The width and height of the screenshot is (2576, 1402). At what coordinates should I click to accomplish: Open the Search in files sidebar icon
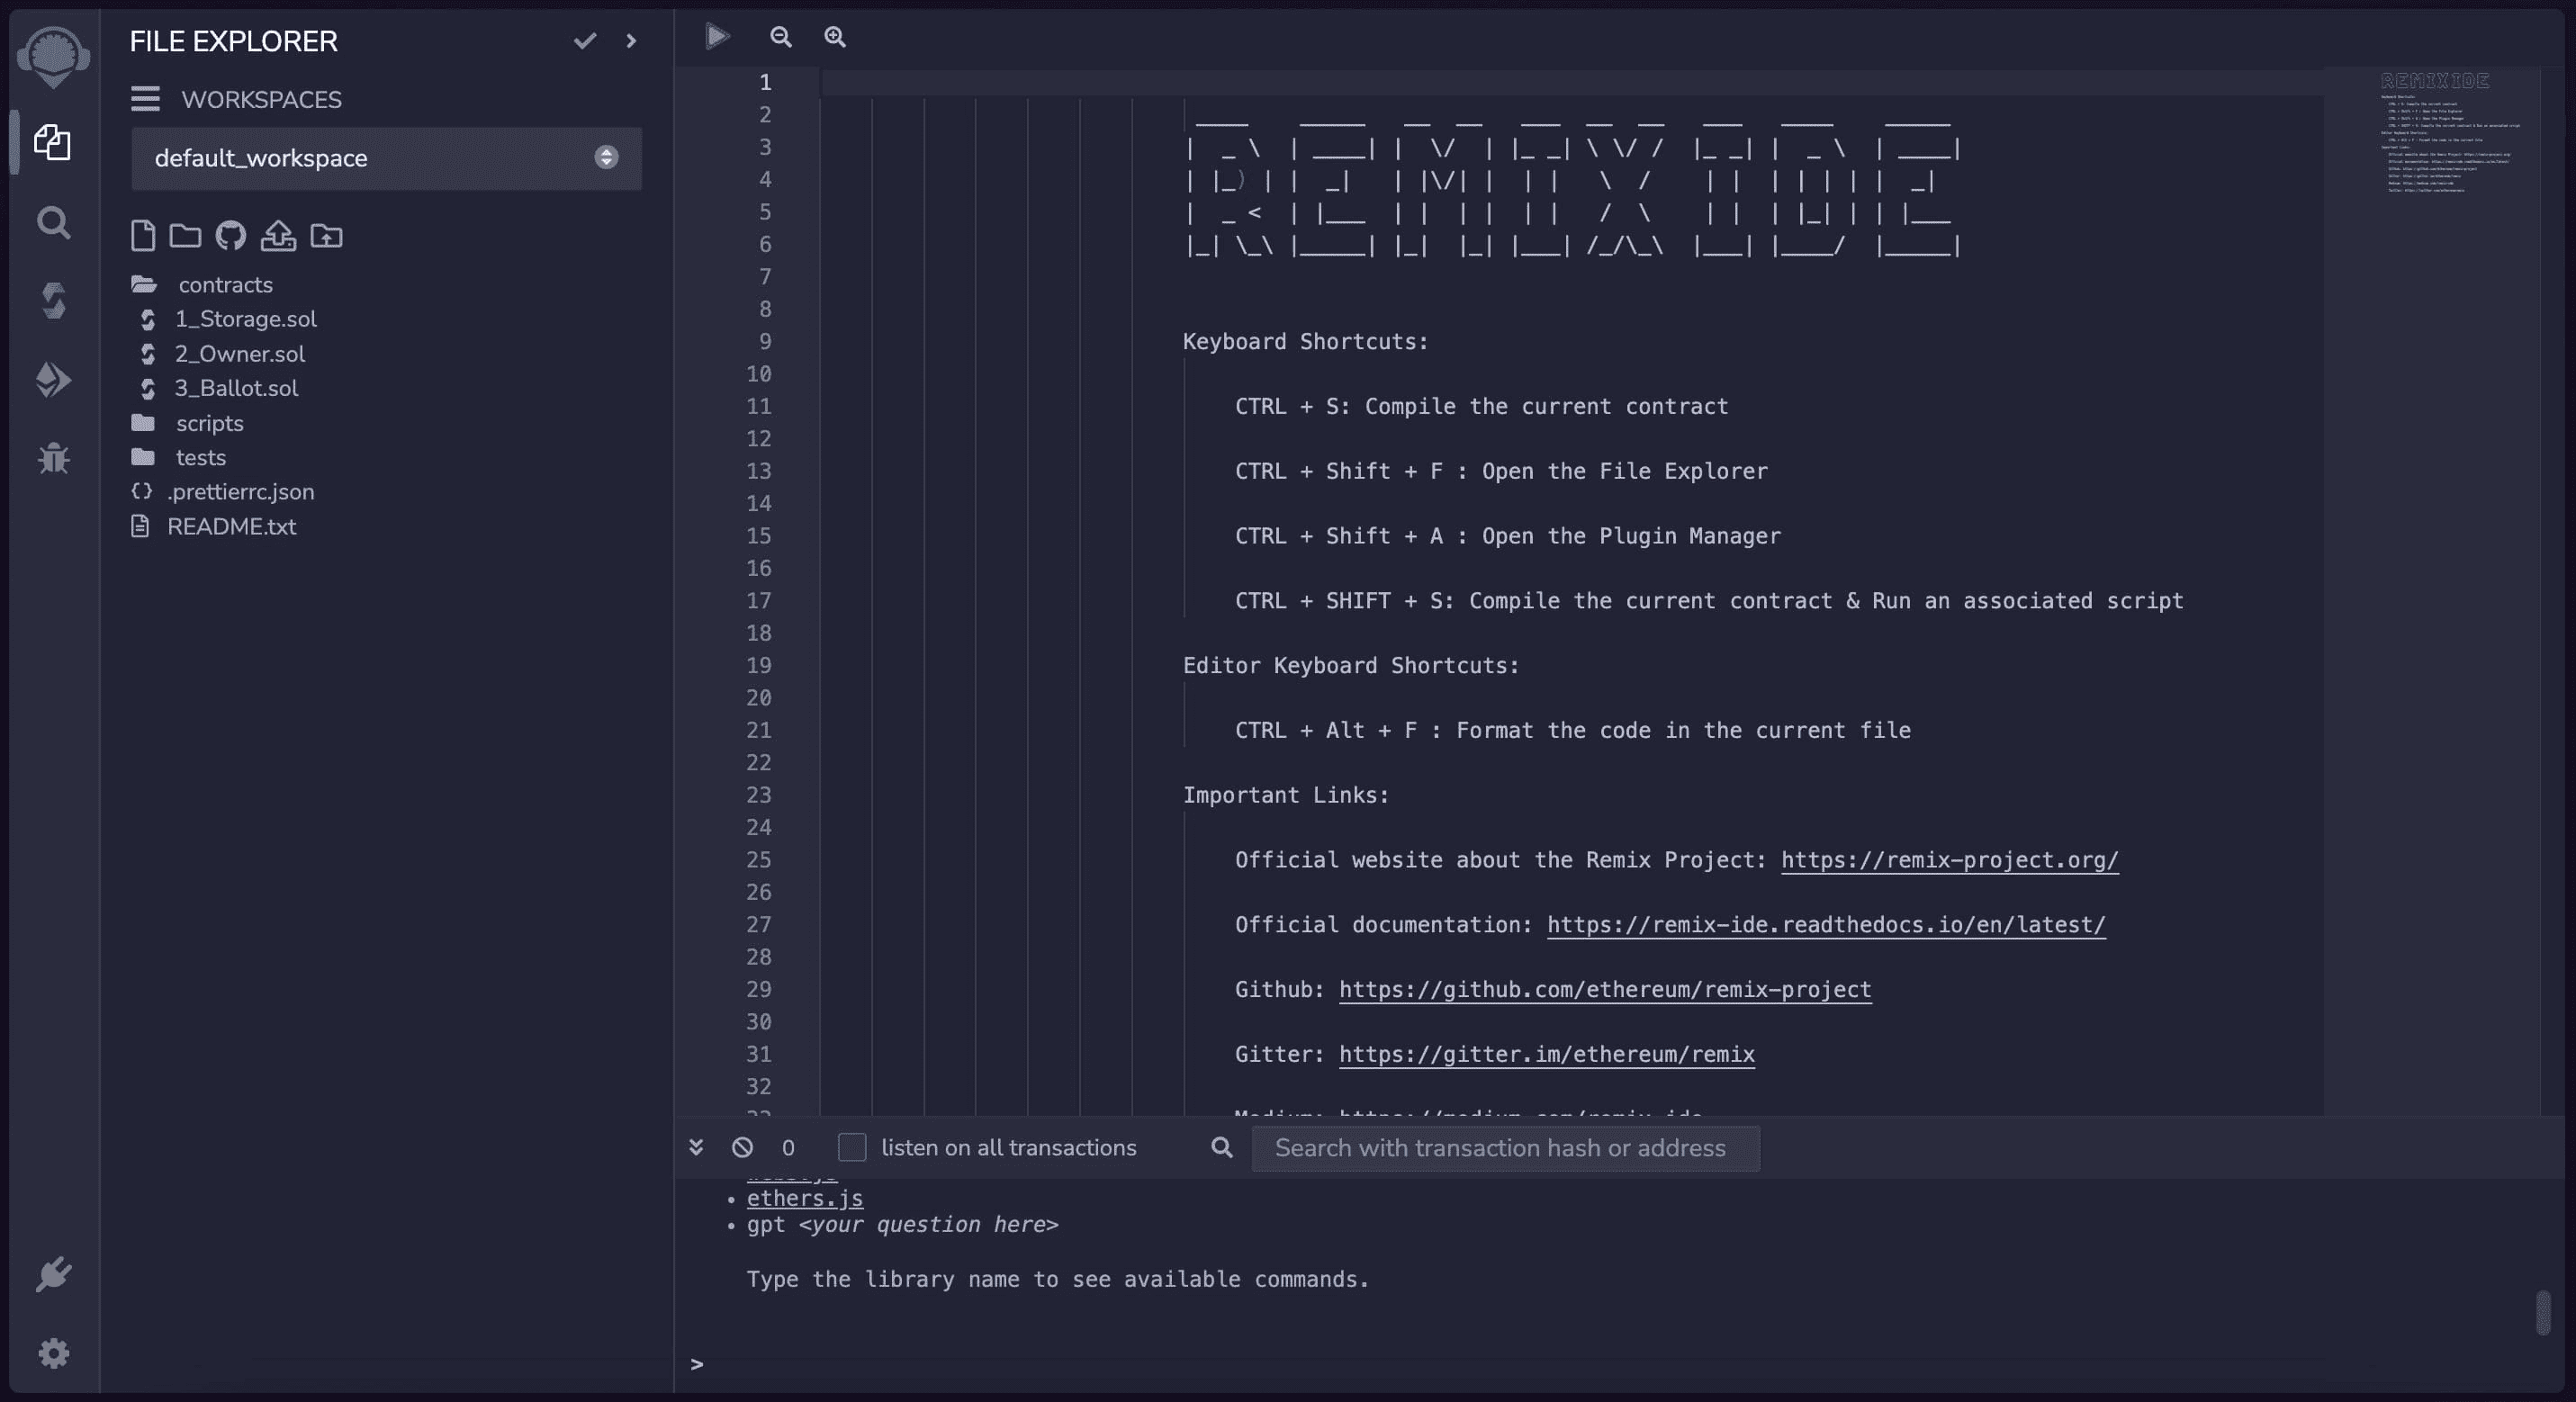53,222
